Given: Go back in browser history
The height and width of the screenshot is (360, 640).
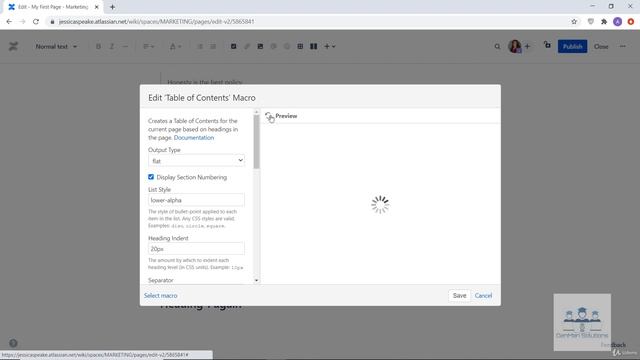Looking at the screenshot, I should pyautogui.click(x=9, y=22).
